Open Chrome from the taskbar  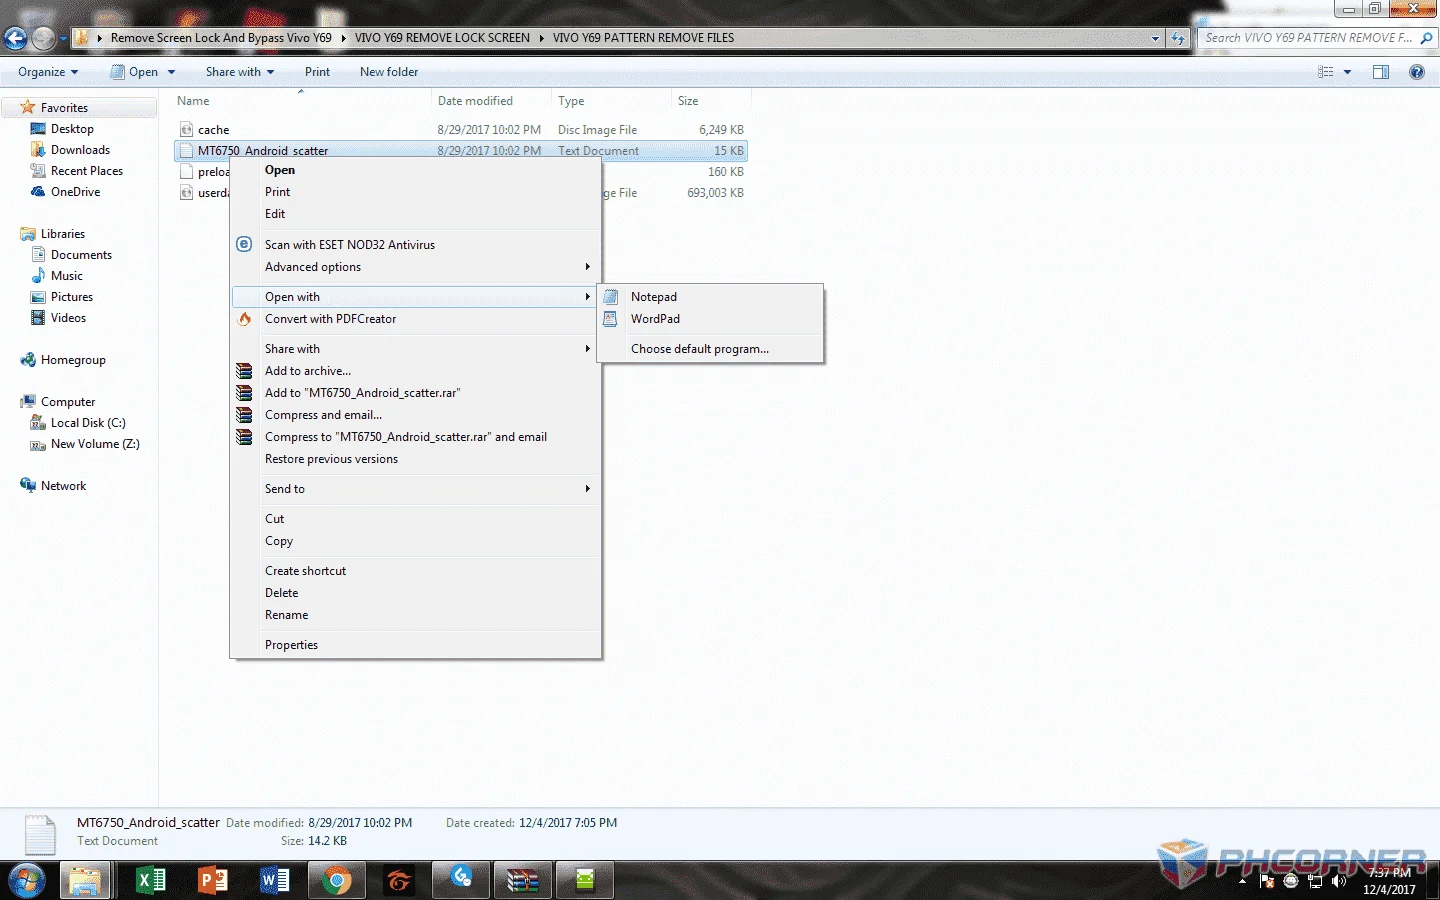pos(337,880)
